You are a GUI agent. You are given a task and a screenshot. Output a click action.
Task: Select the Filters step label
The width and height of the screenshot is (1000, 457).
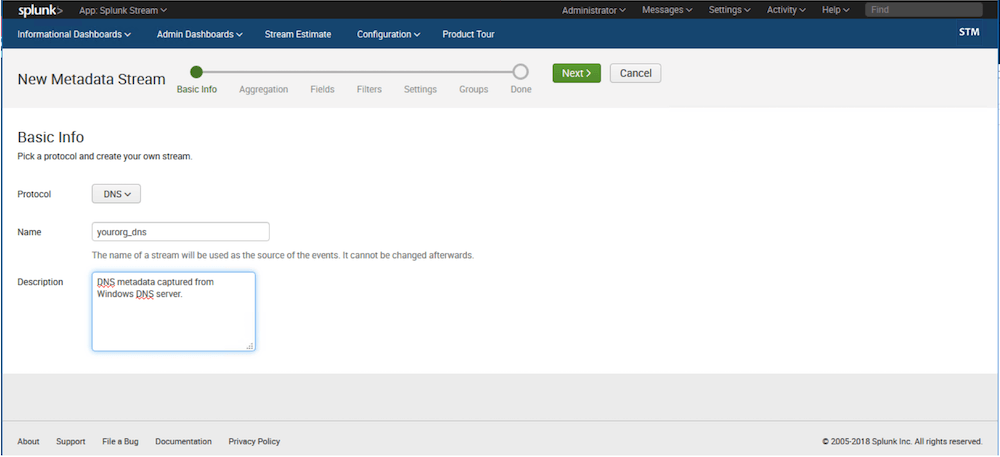369,90
